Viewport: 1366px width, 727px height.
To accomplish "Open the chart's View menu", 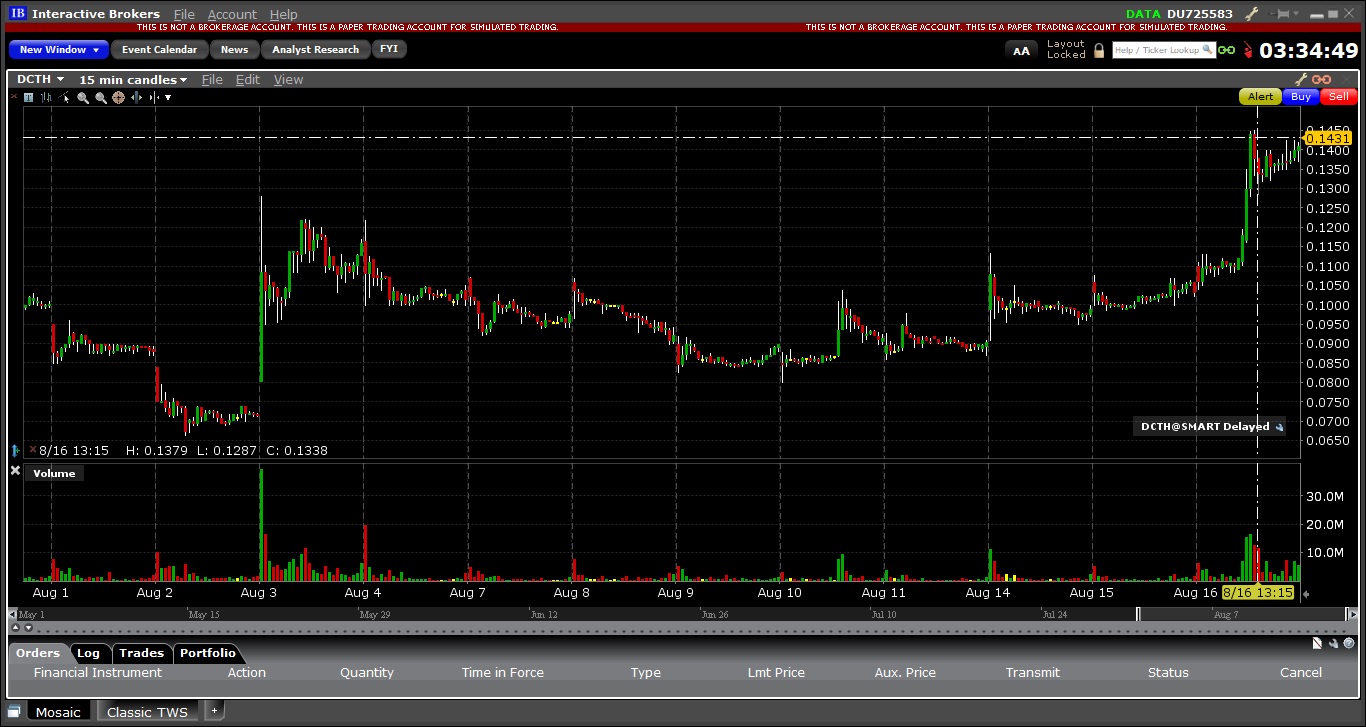I will 288,79.
